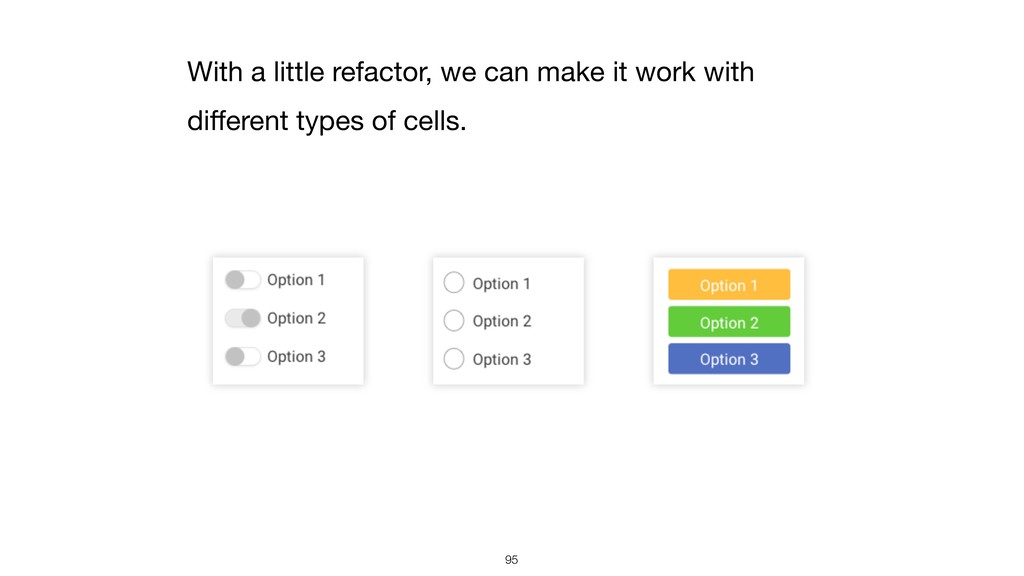Image resolution: width=1024 pixels, height=576 pixels.
Task: Select the Option 1 radio button
Action: [x=454, y=283]
